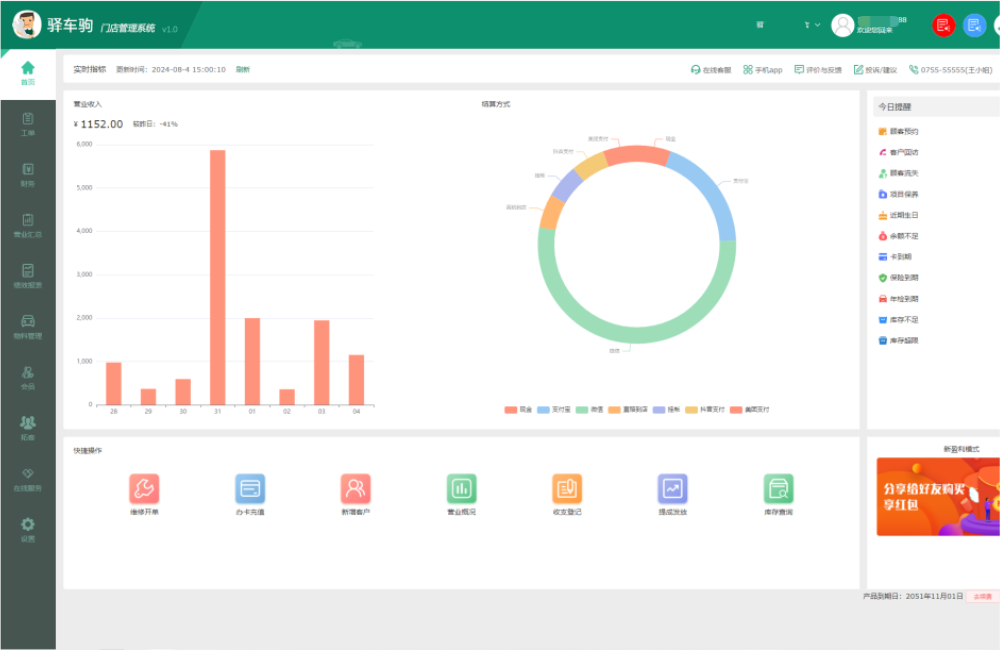This screenshot has width=1000, height=650.
Task: Toggle the 支付宝 legend swatch
Action: click(543, 410)
